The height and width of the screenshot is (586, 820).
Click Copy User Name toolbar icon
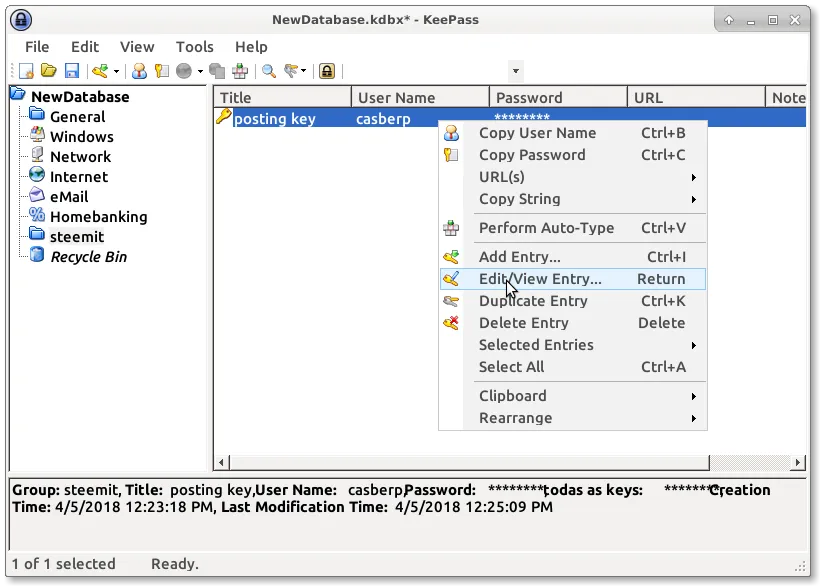(x=140, y=71)
